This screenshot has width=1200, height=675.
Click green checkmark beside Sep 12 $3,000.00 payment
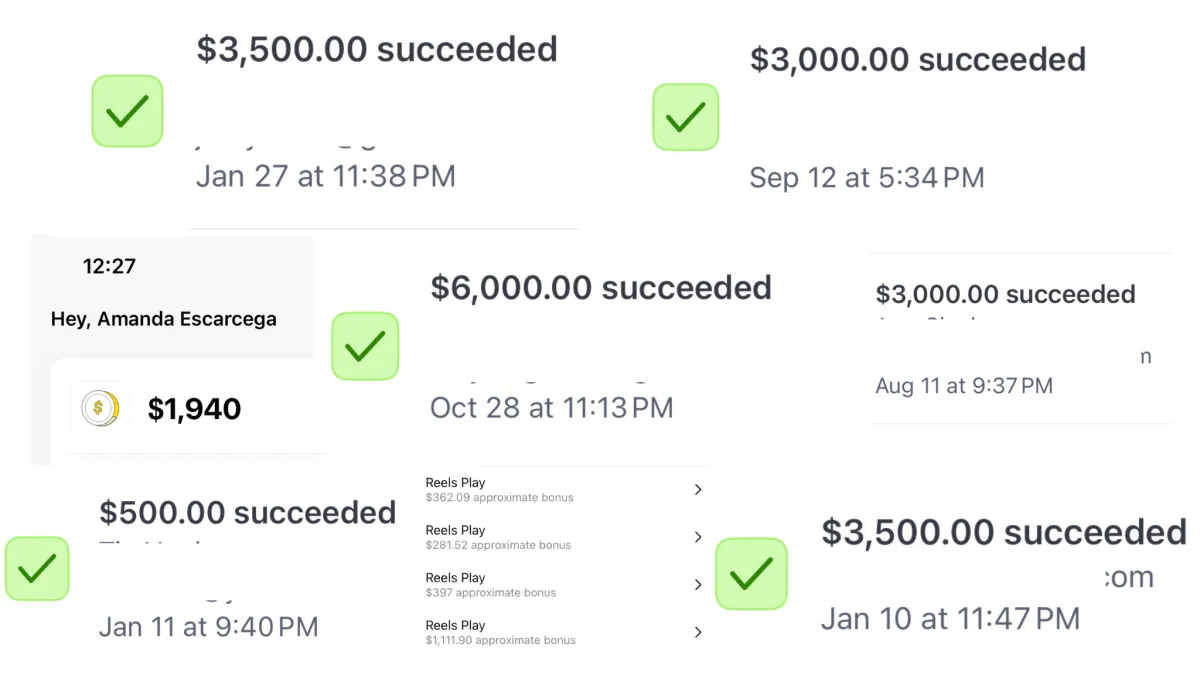tap(686, 117)
